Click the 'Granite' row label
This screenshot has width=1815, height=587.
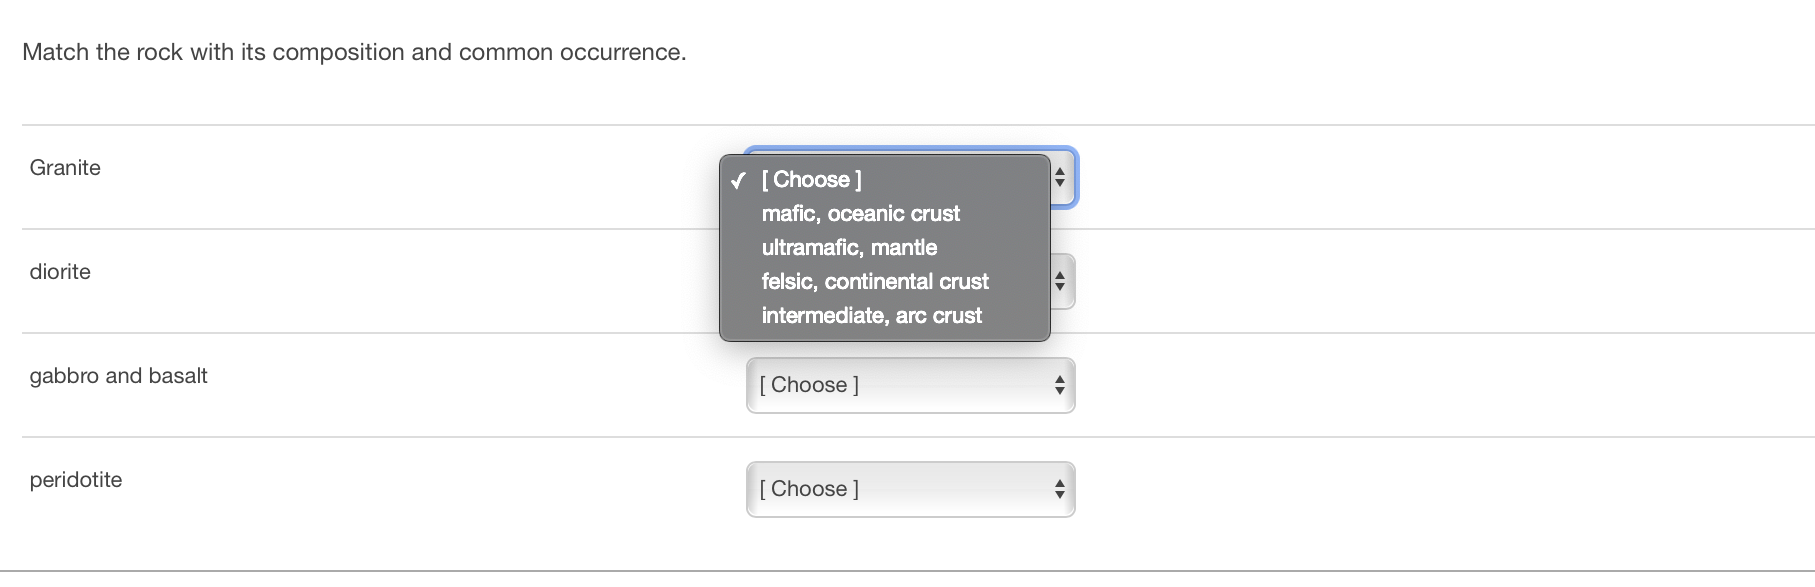65,168
